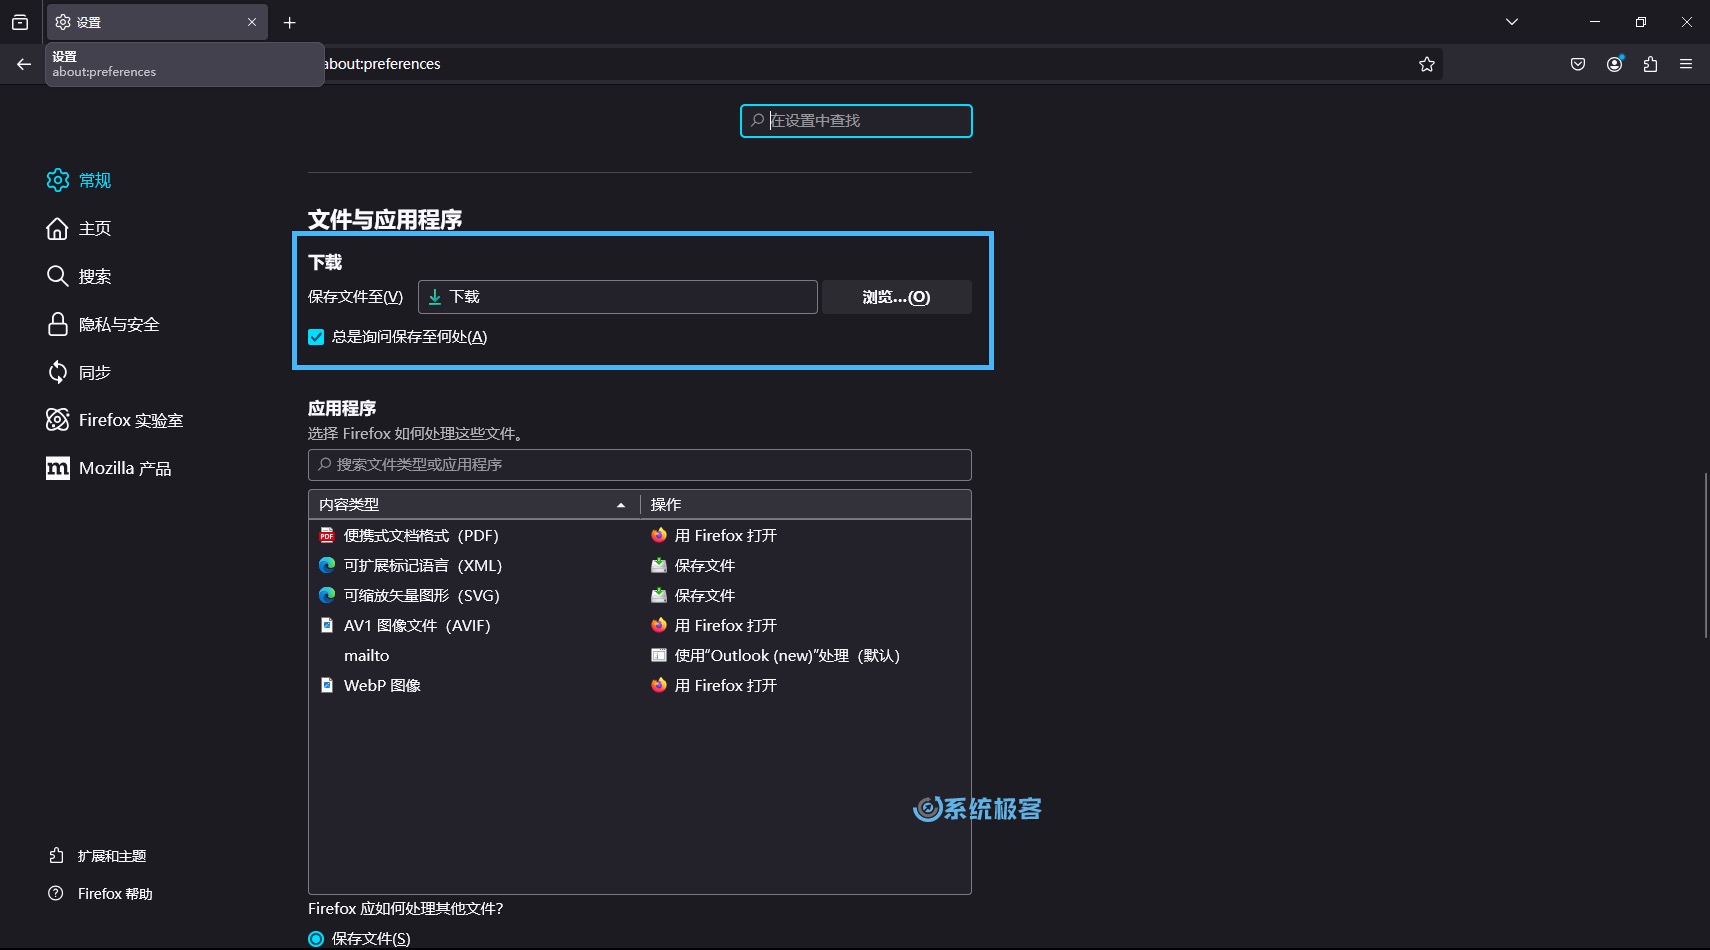The width and height of the screenshot is (1710, 950).
Task: Open the Pocket save icon
Action: pyautogui.click(x=1578, y=64)
